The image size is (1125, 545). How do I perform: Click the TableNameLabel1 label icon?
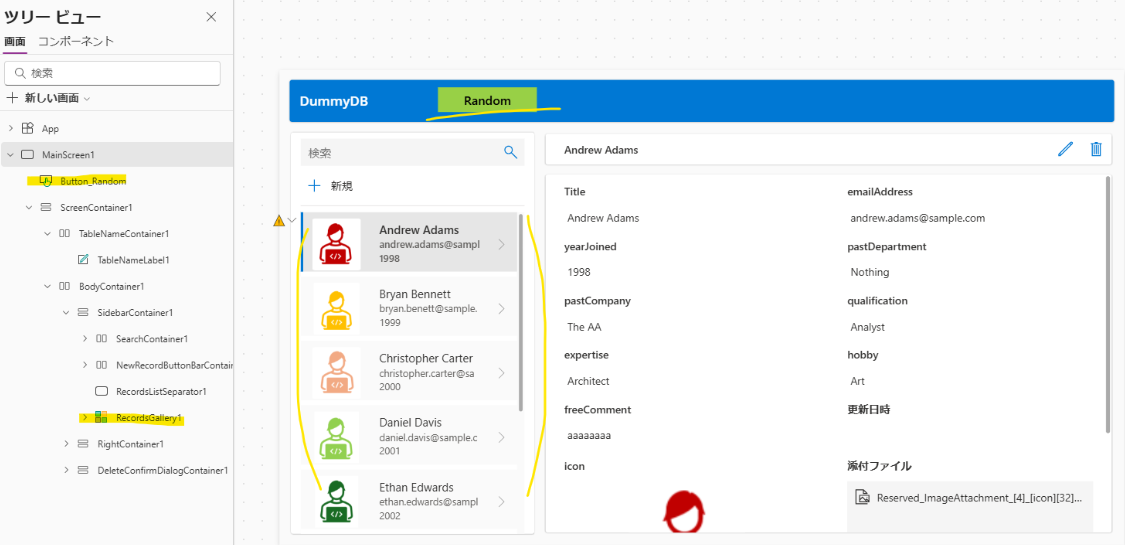click(x=83, y=260)
